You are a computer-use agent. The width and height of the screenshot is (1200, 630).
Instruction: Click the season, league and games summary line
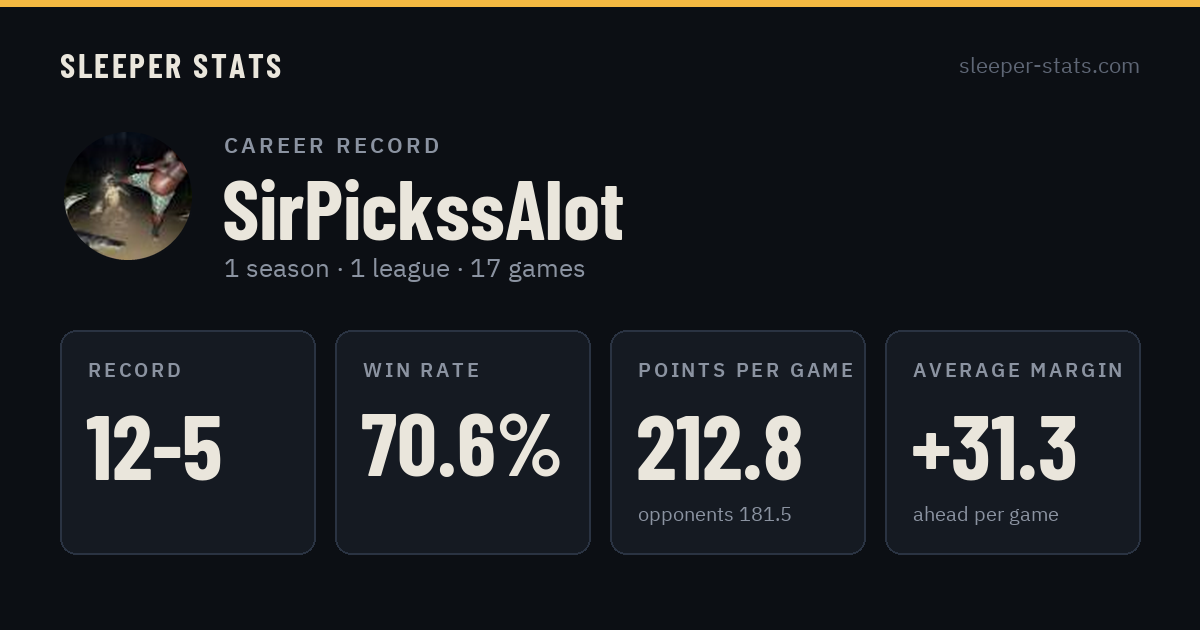[x=404, y=269]
